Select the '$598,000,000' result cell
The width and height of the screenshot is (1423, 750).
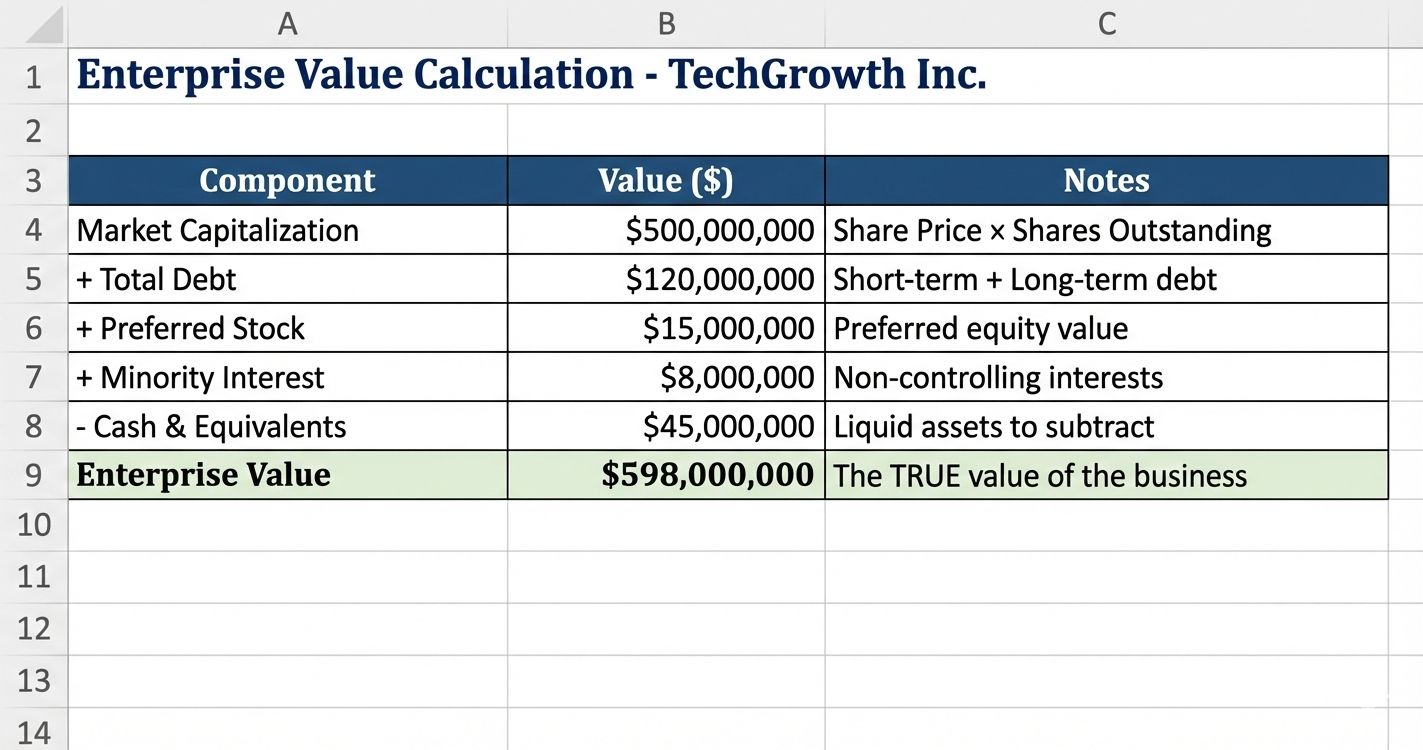click(666, 475)
